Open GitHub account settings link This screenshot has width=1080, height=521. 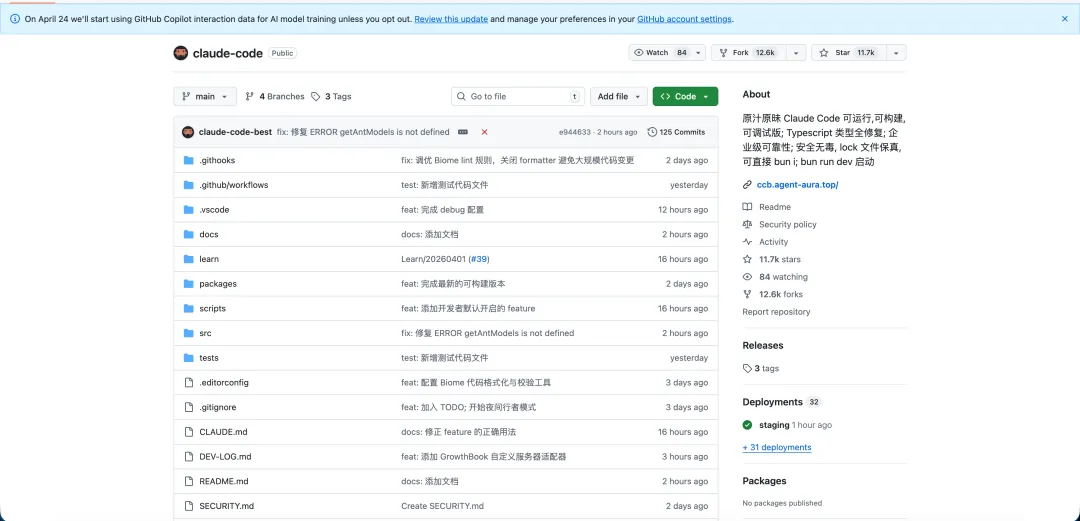pos(685,19)
